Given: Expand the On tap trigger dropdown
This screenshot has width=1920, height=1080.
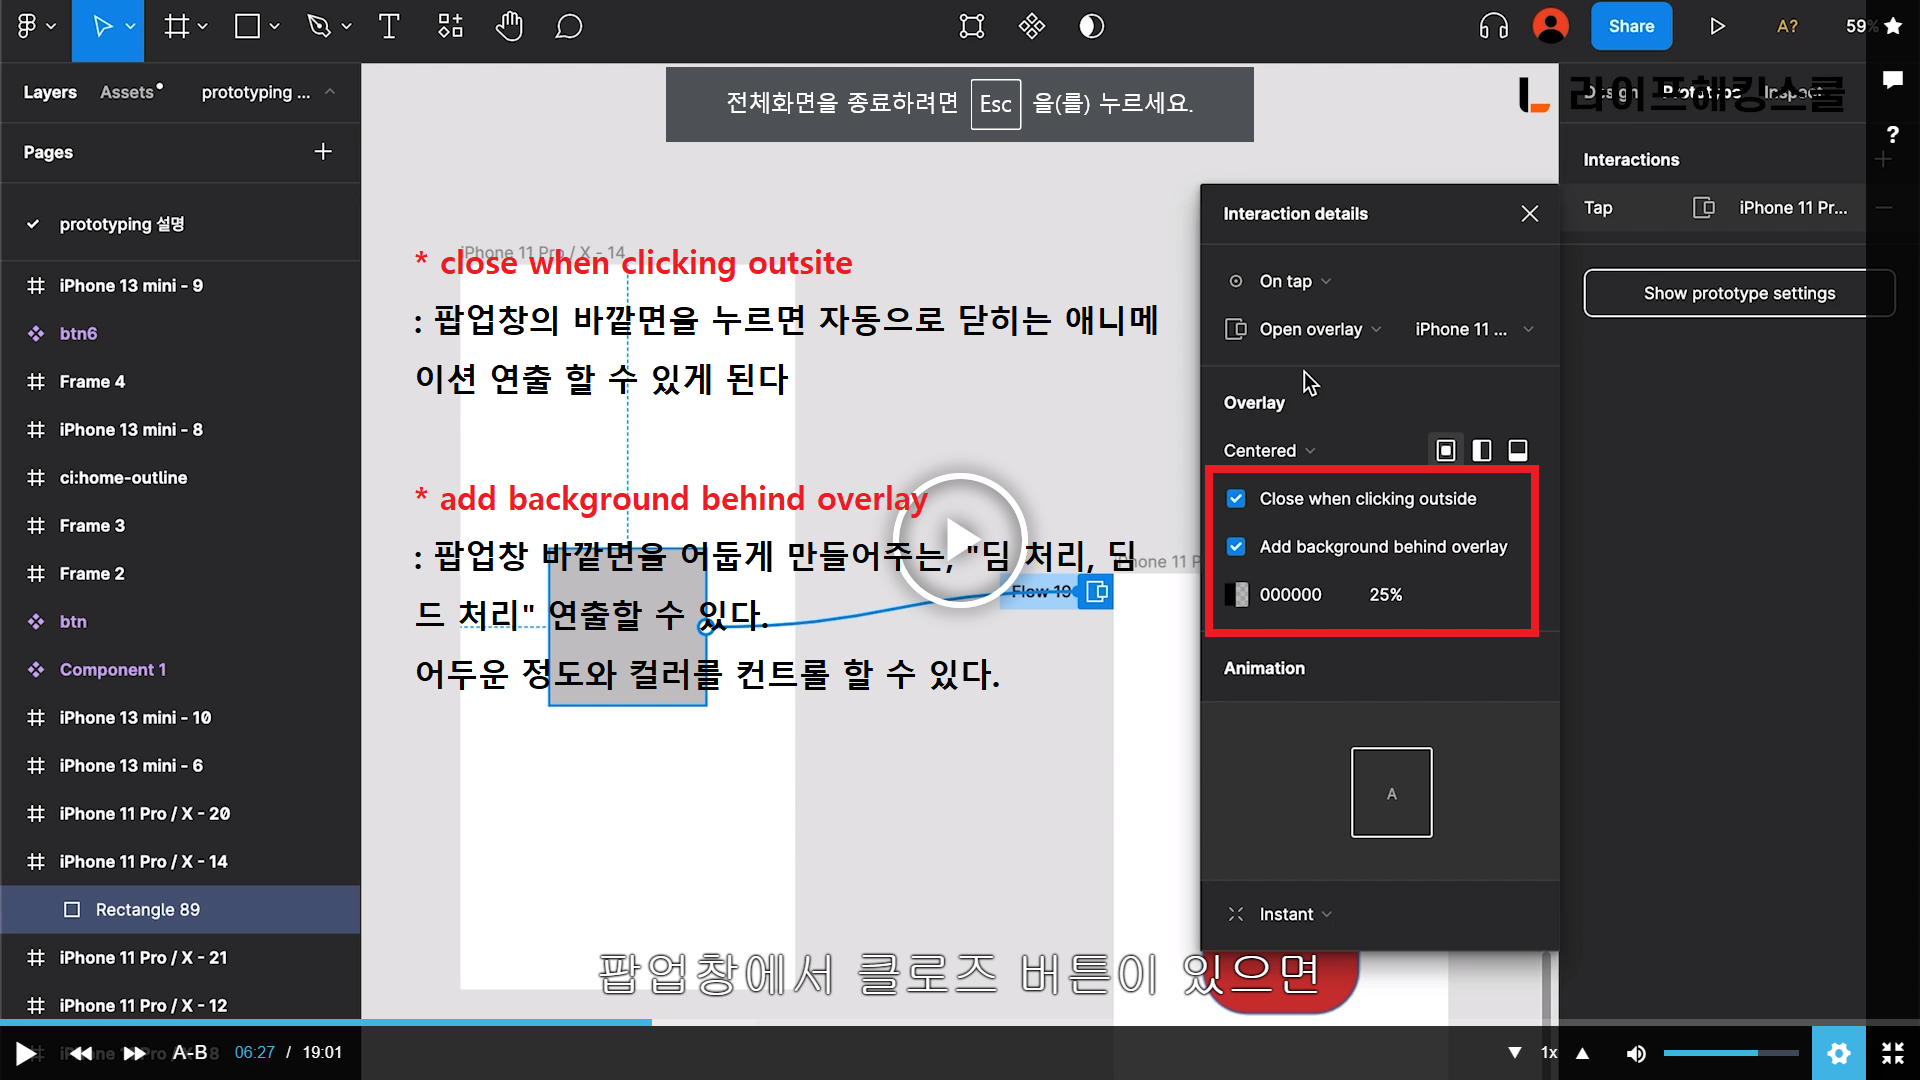Looking at the screenshot, I should 1295,282.
